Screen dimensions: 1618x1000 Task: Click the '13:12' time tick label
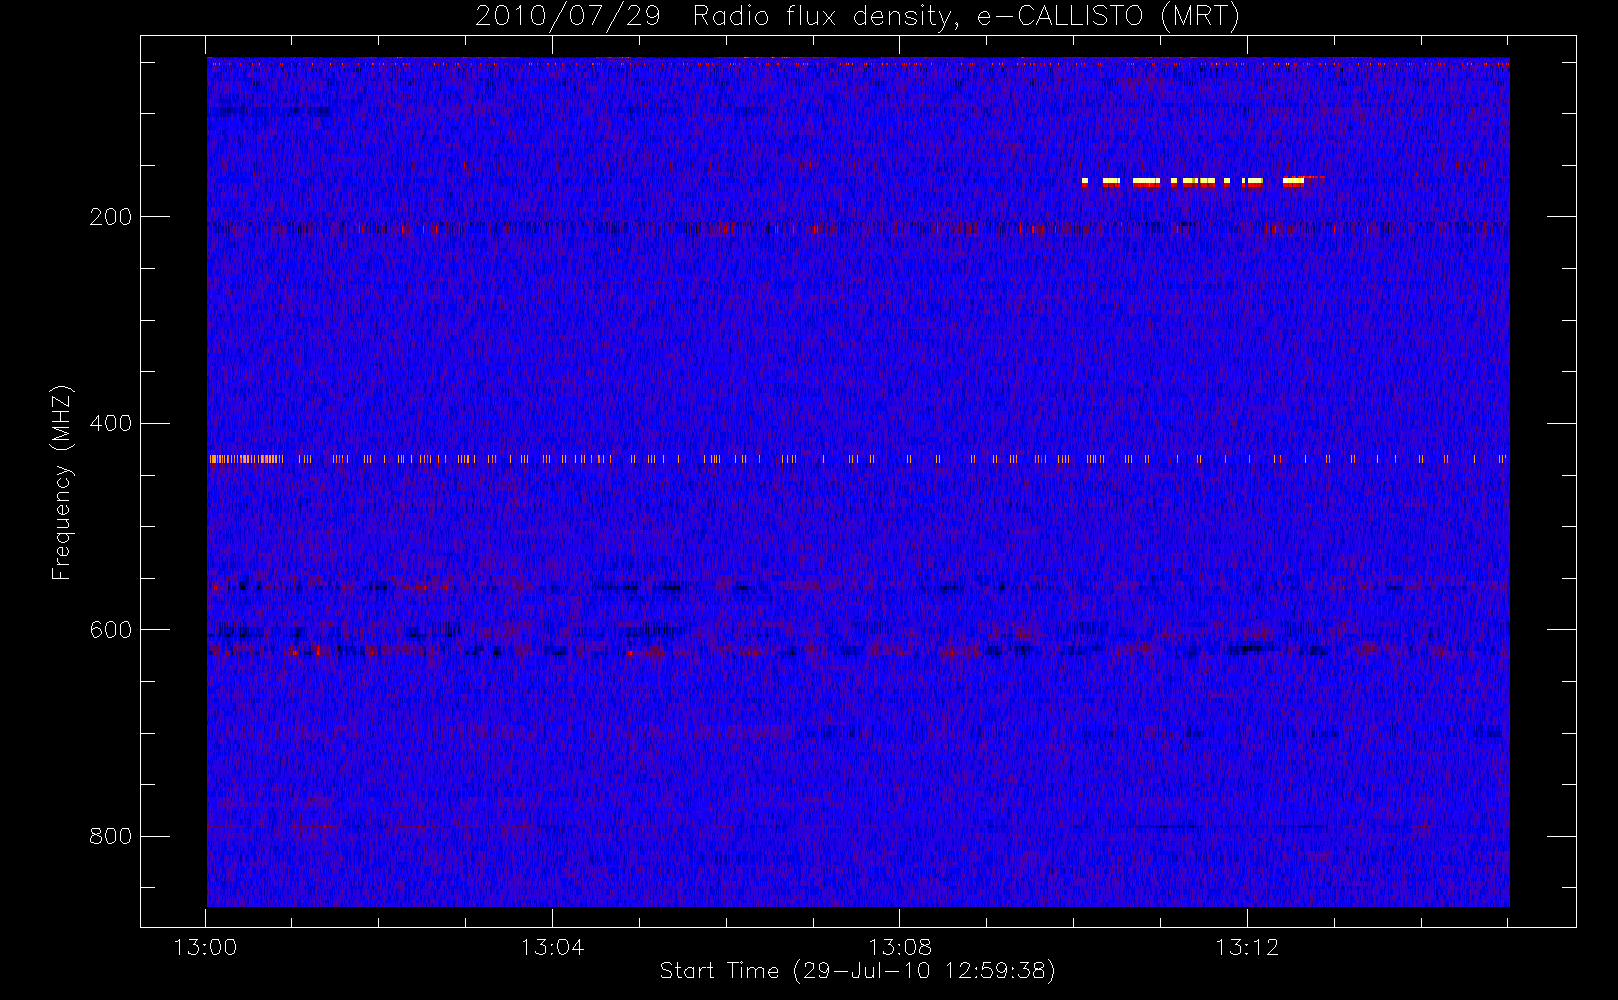[x=1247, y=947]
